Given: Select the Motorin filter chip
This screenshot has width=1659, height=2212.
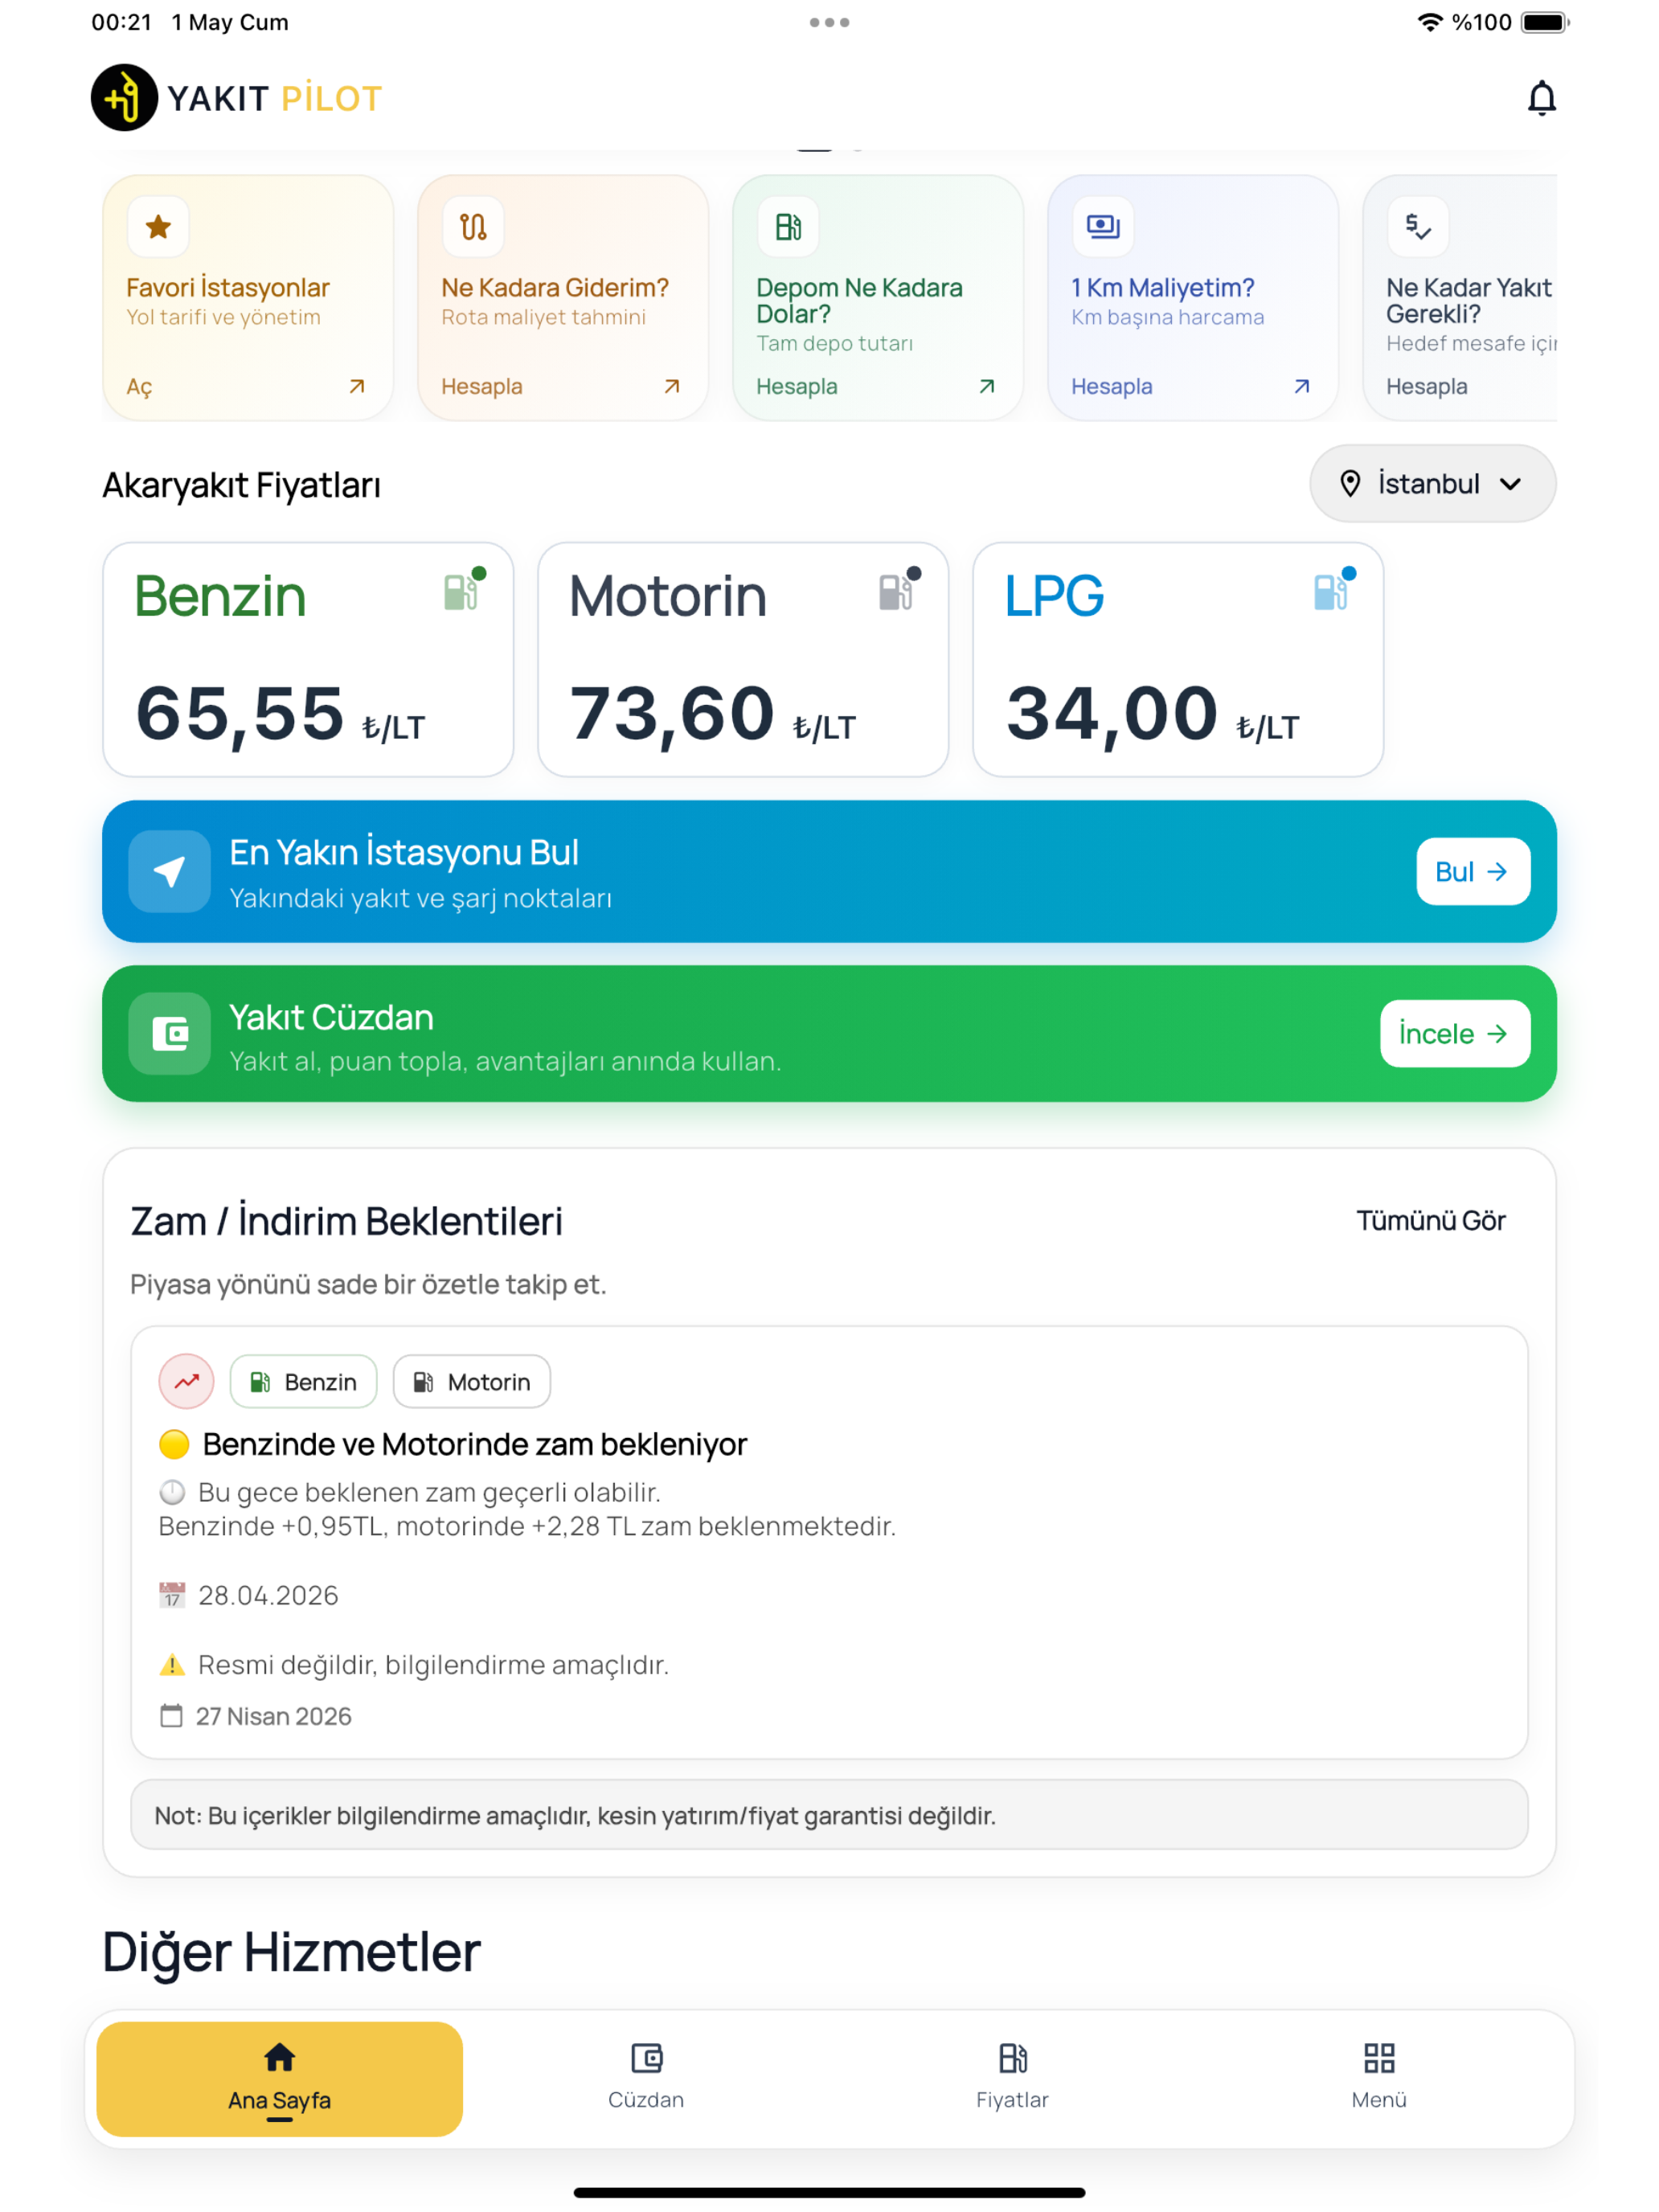Looking at the screenshot, I should (x=471, y=1382).
